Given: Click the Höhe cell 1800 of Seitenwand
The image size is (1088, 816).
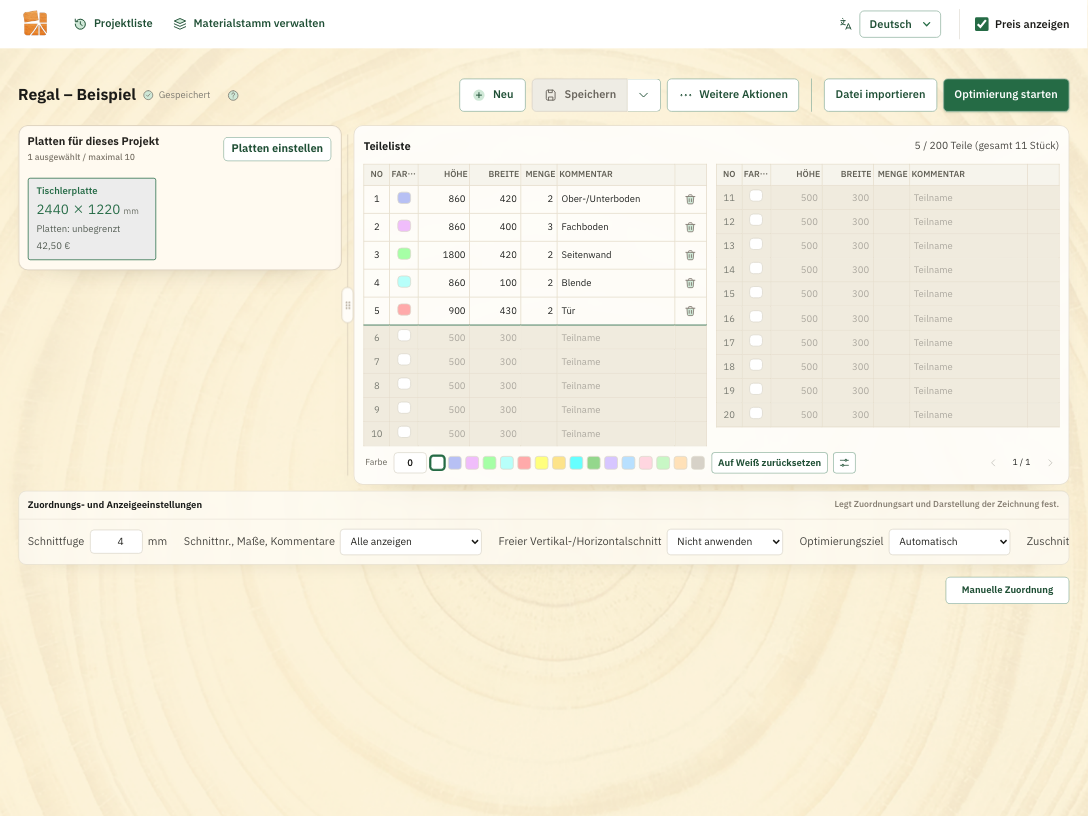Looking at the screenshot, I should (x=443, y=255).
